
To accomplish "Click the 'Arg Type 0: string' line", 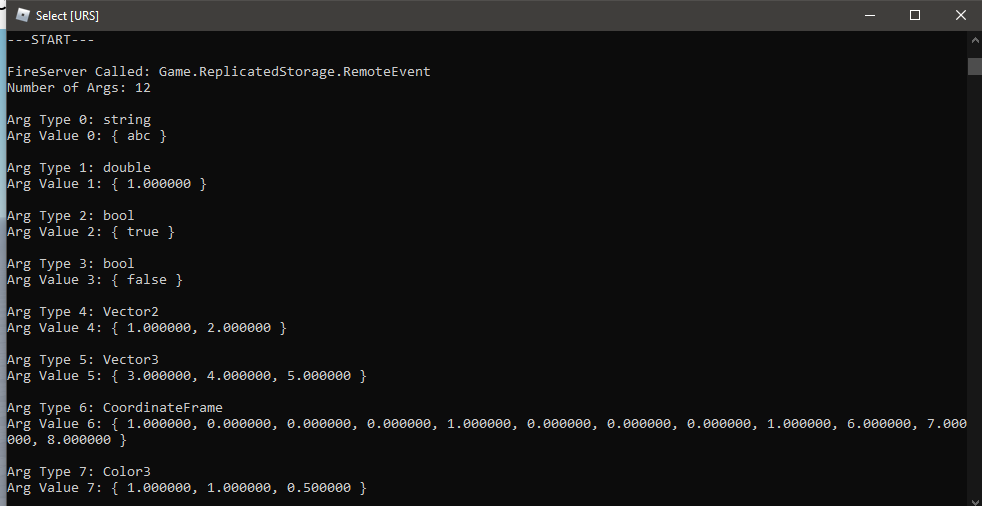I will (79, 120).
